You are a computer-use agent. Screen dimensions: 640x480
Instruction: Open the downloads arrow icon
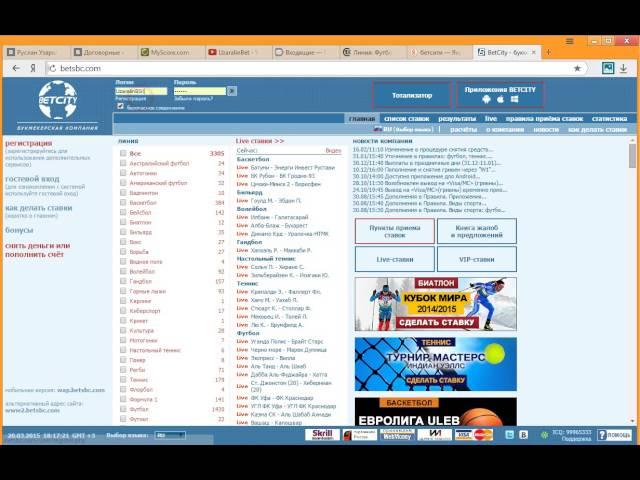point(623,68)
